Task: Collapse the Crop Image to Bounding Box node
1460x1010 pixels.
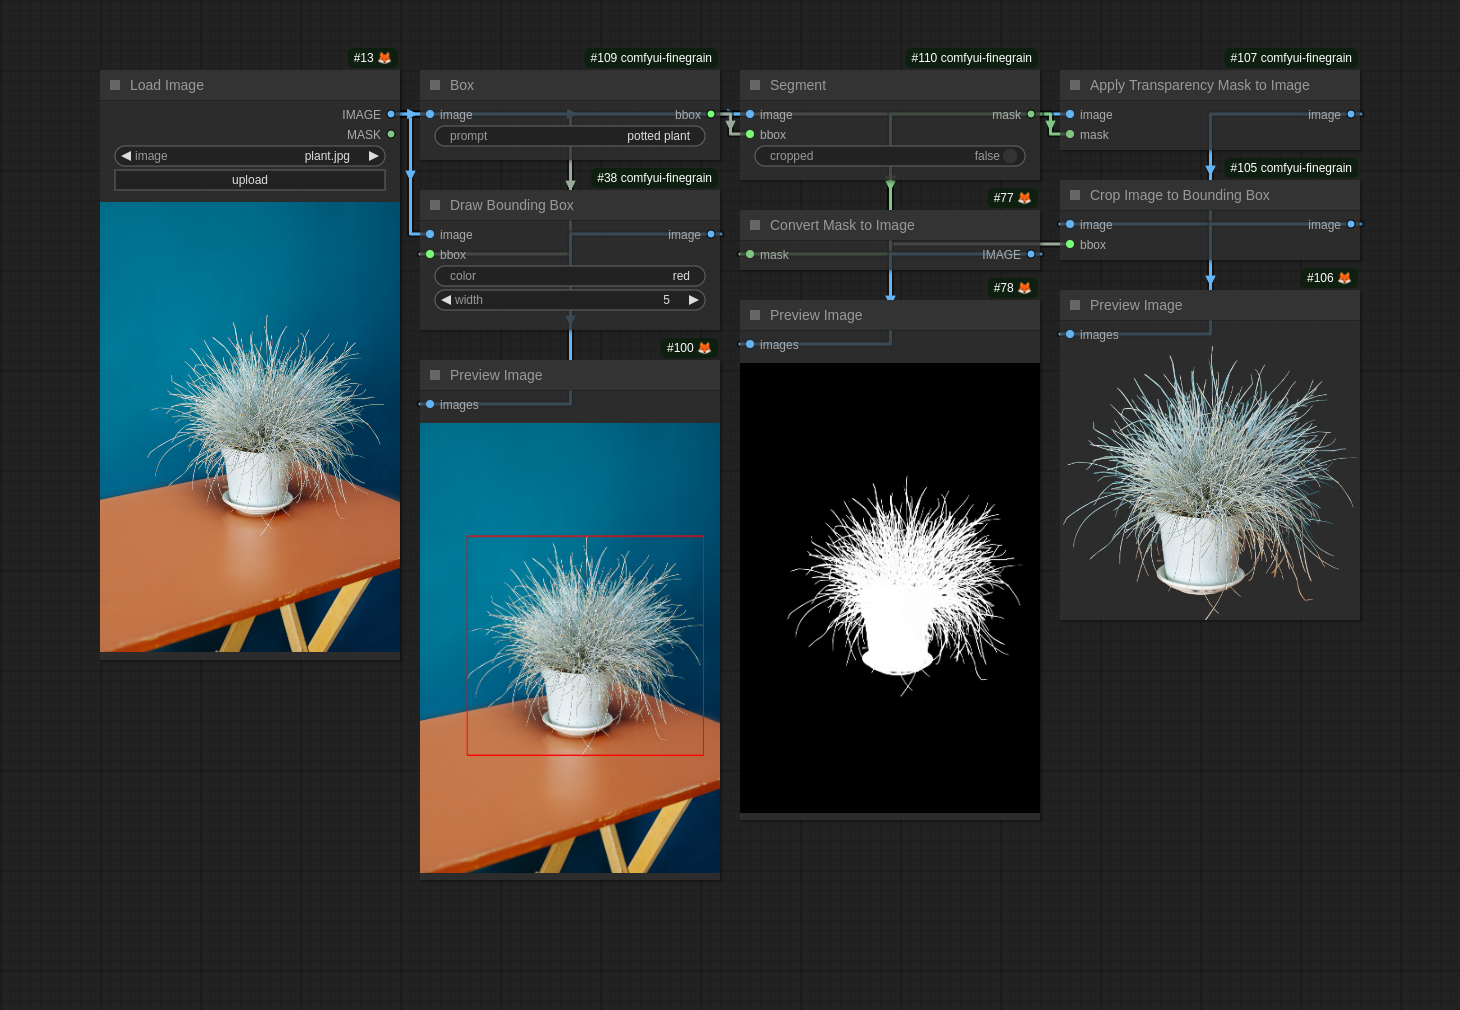Action: coord(1075,195)
